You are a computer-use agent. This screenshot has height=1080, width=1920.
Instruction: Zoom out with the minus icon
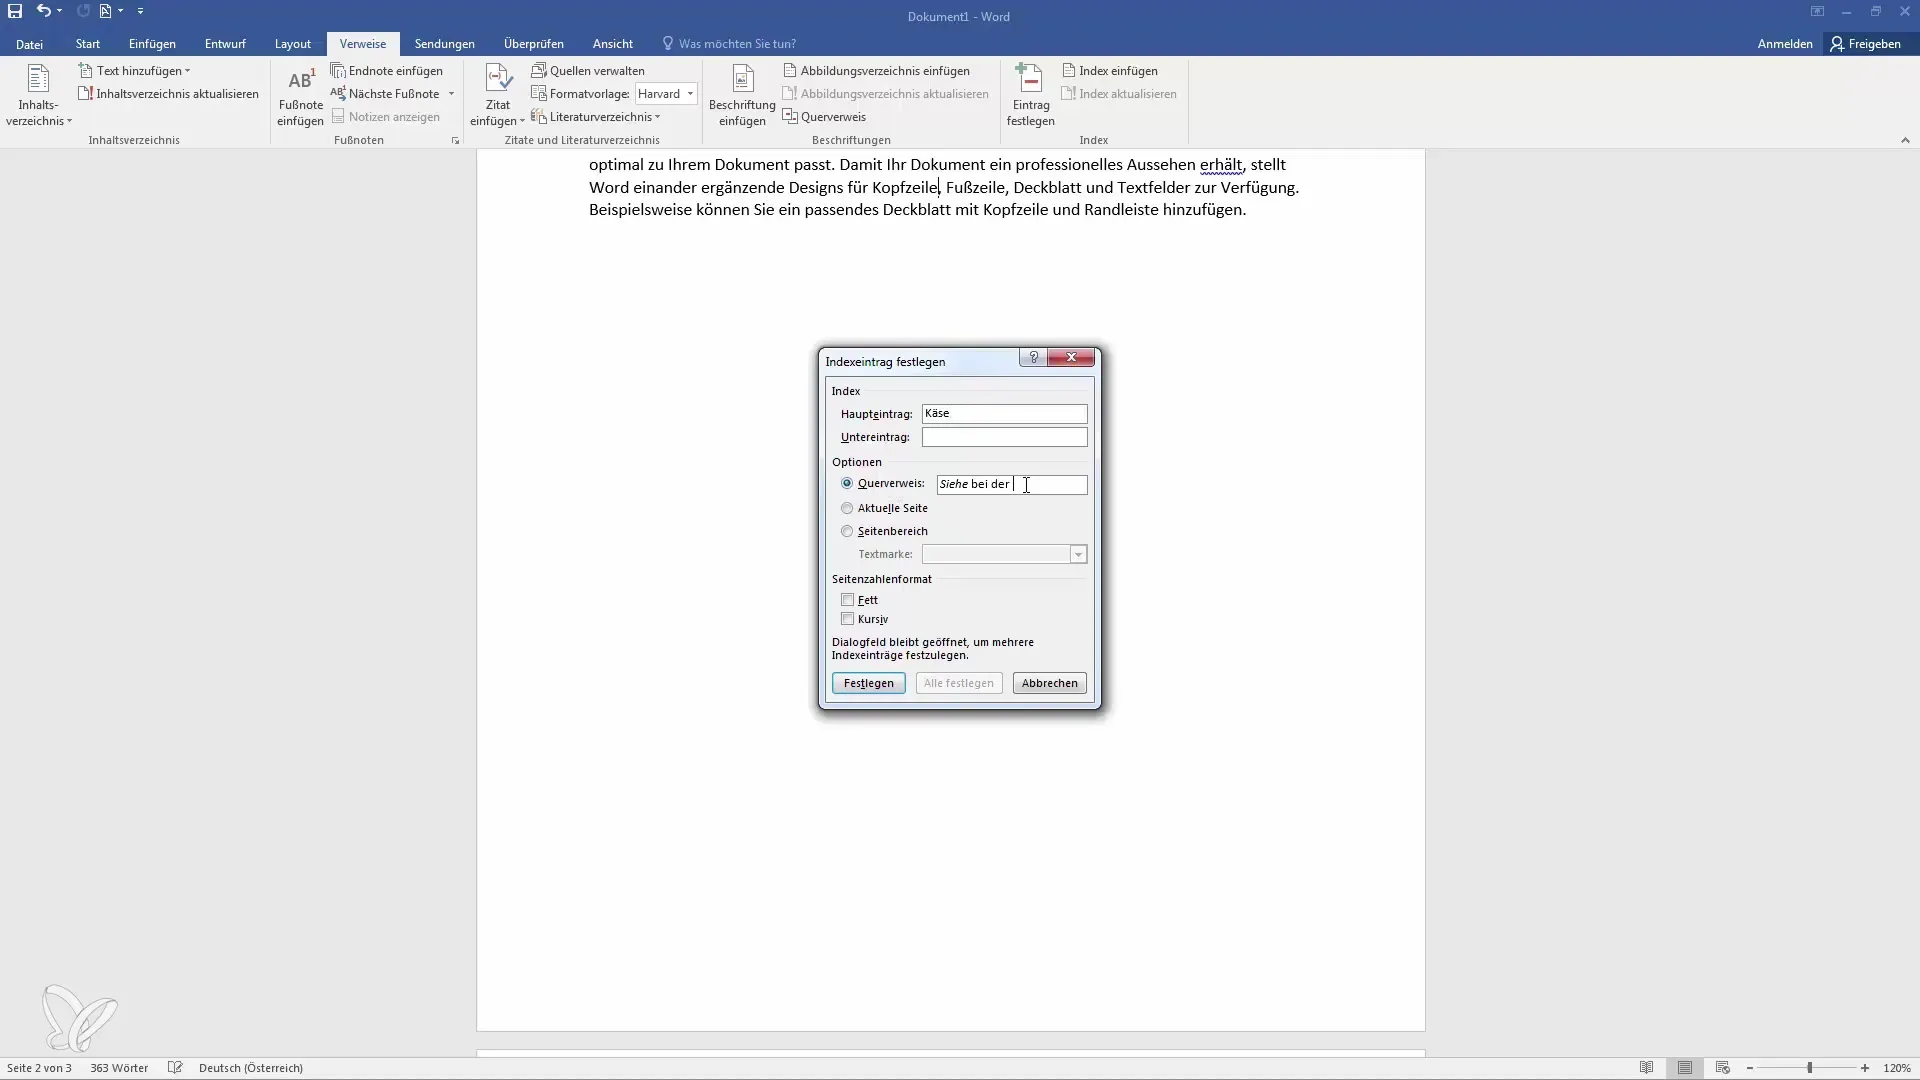pyautogui.click(x=1750, y=1068)
